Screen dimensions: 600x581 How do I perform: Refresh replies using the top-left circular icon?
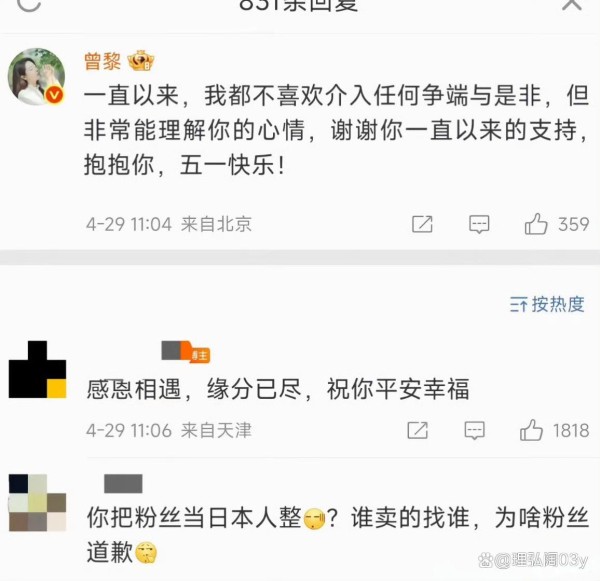tap(29, 3)
